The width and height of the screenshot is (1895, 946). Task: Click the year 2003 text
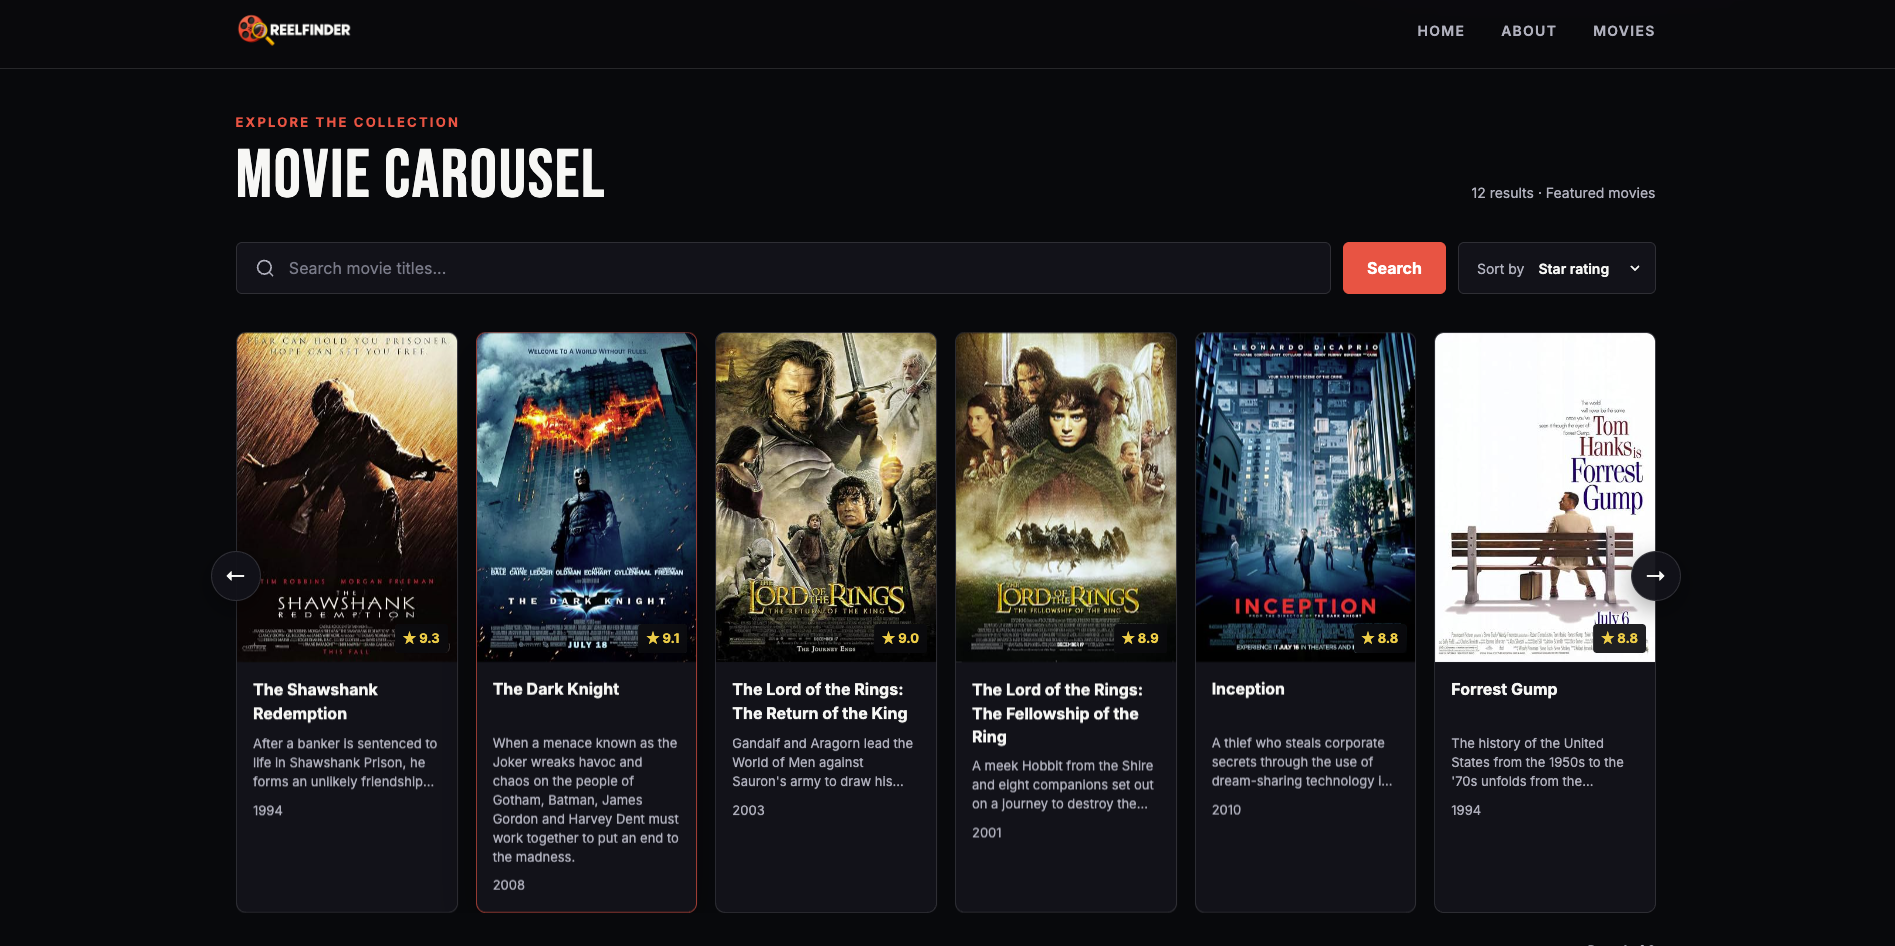(748, 810)
